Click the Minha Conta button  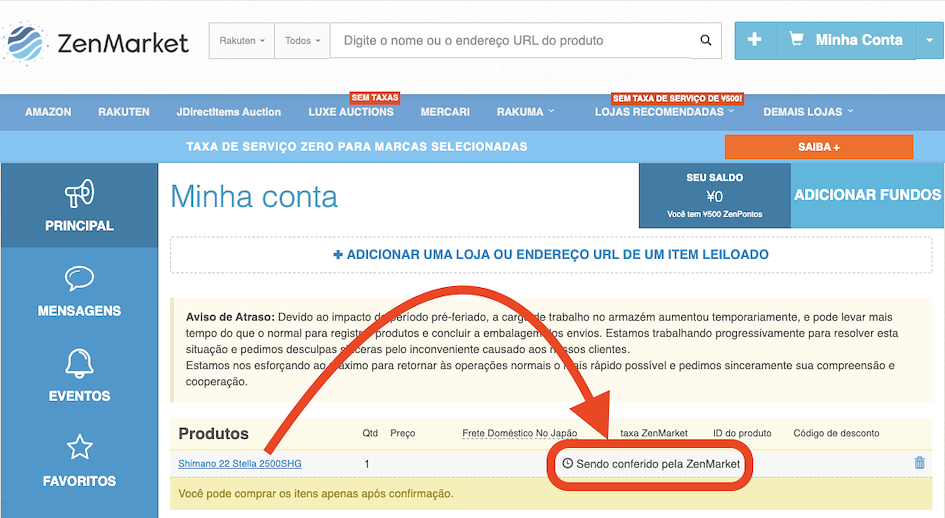[x=846, y=40]
